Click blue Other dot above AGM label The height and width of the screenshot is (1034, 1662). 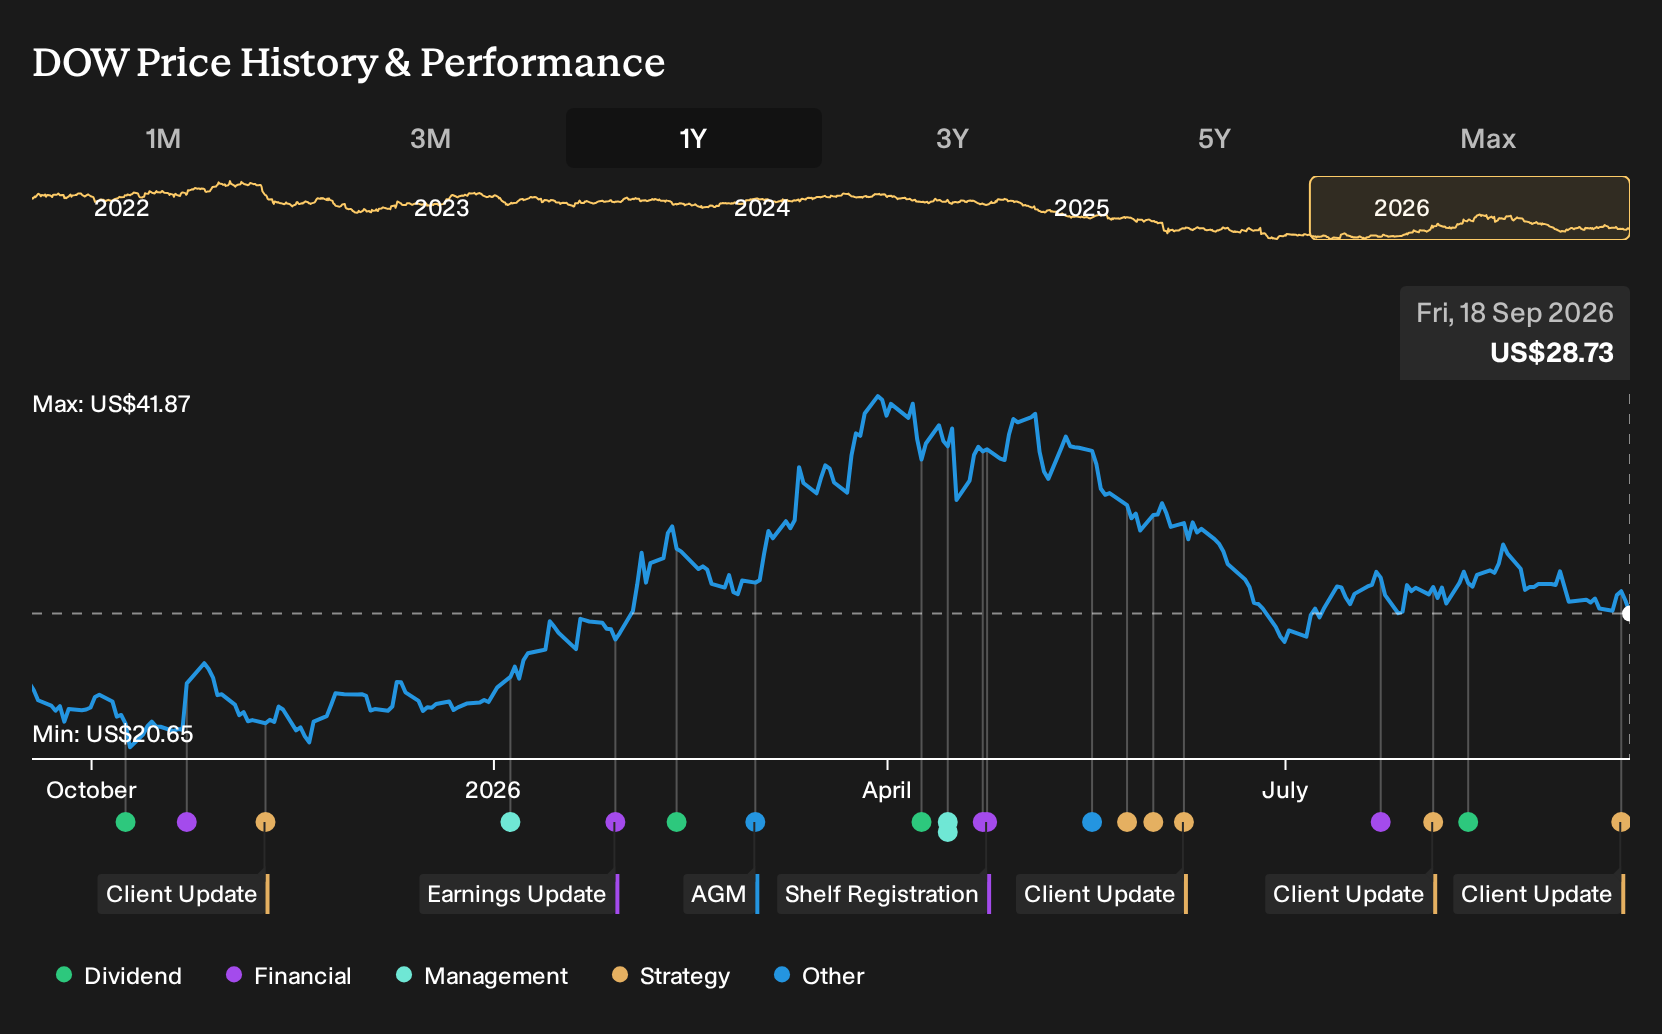point(755,822)
